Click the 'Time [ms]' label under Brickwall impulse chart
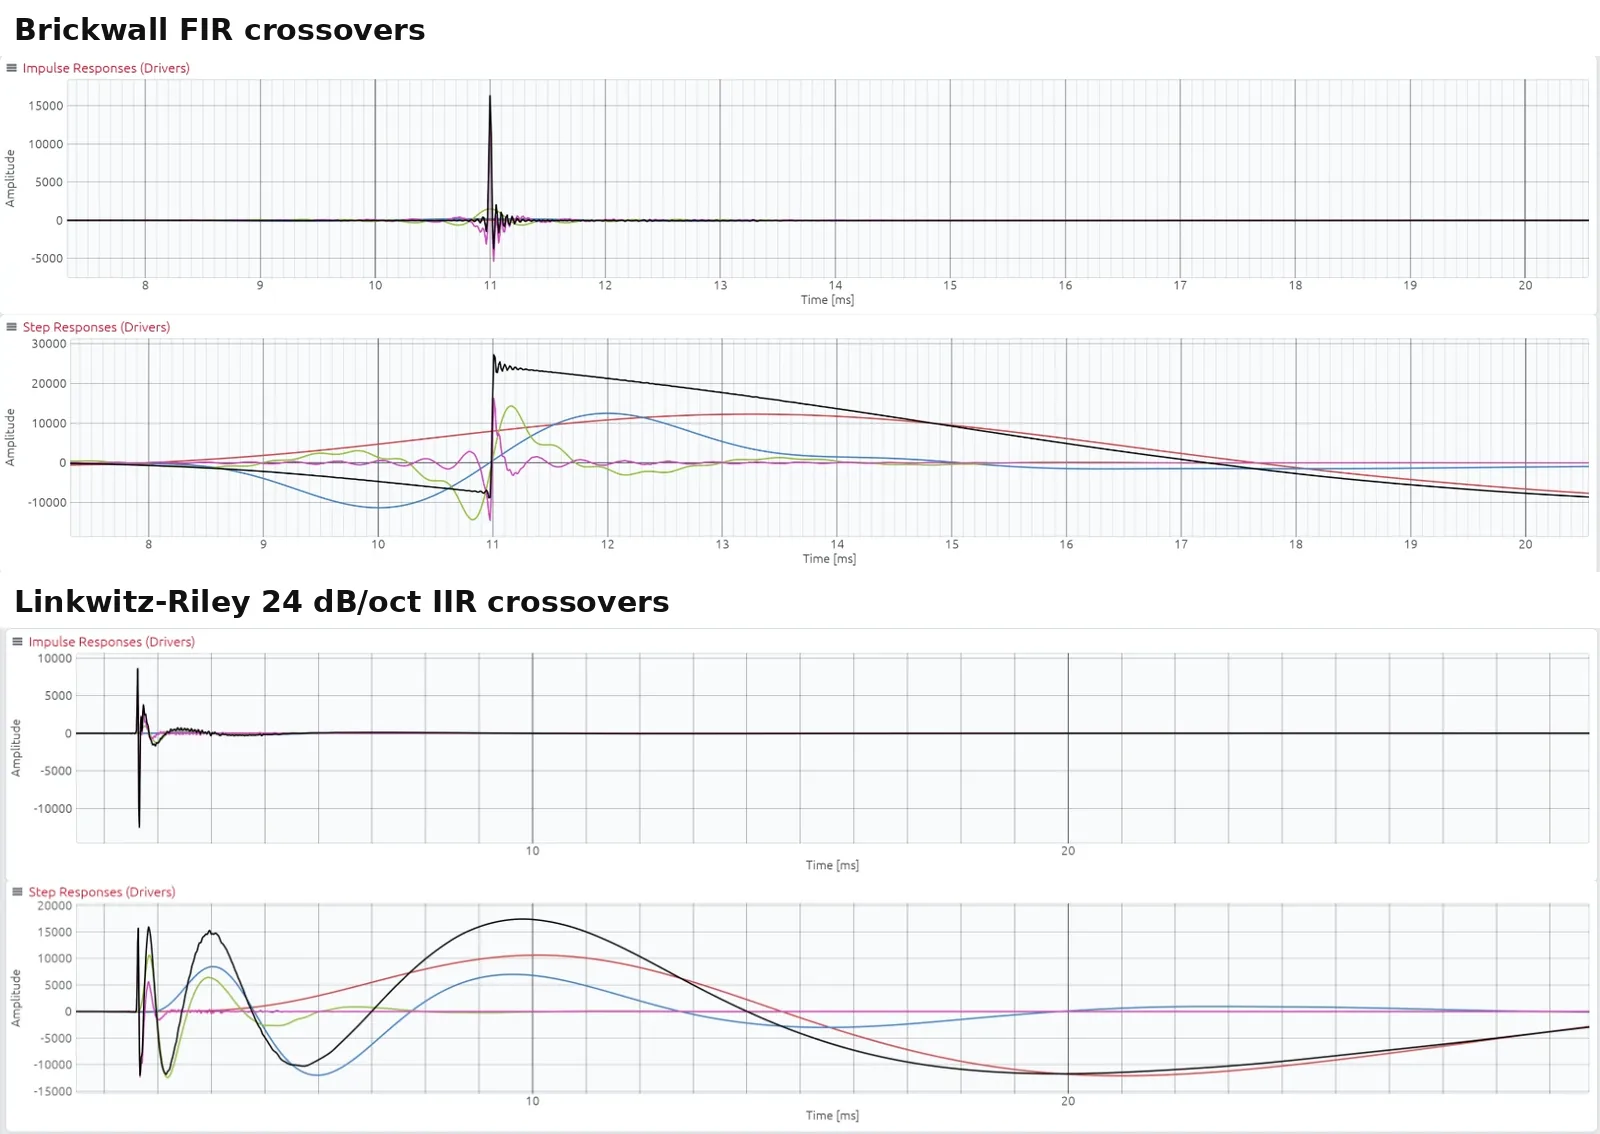Screen dimensions: 1600x1134 click(827, 300)
